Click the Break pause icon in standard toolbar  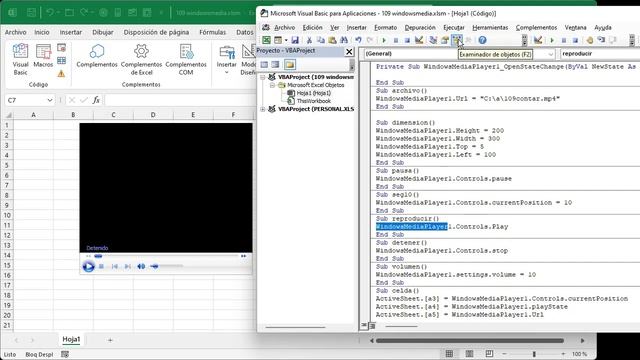[396, 40]
